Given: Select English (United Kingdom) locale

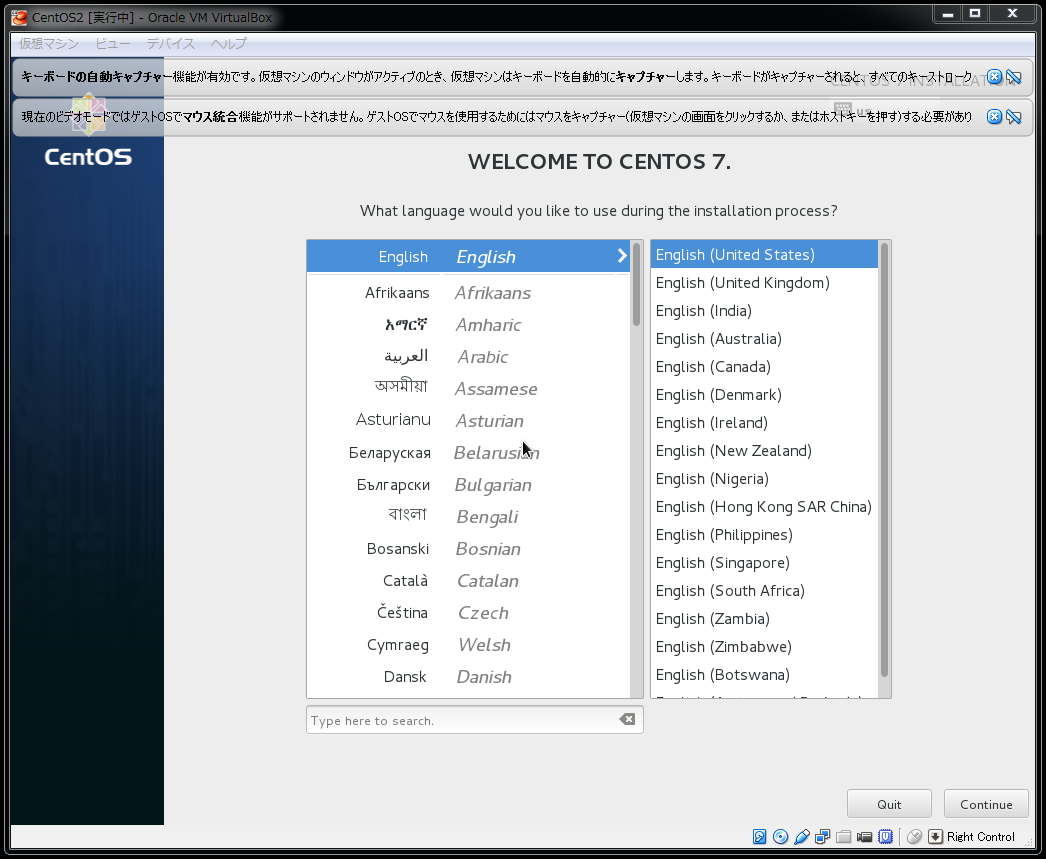Looking at the screenshot, I should pos(764,283).
